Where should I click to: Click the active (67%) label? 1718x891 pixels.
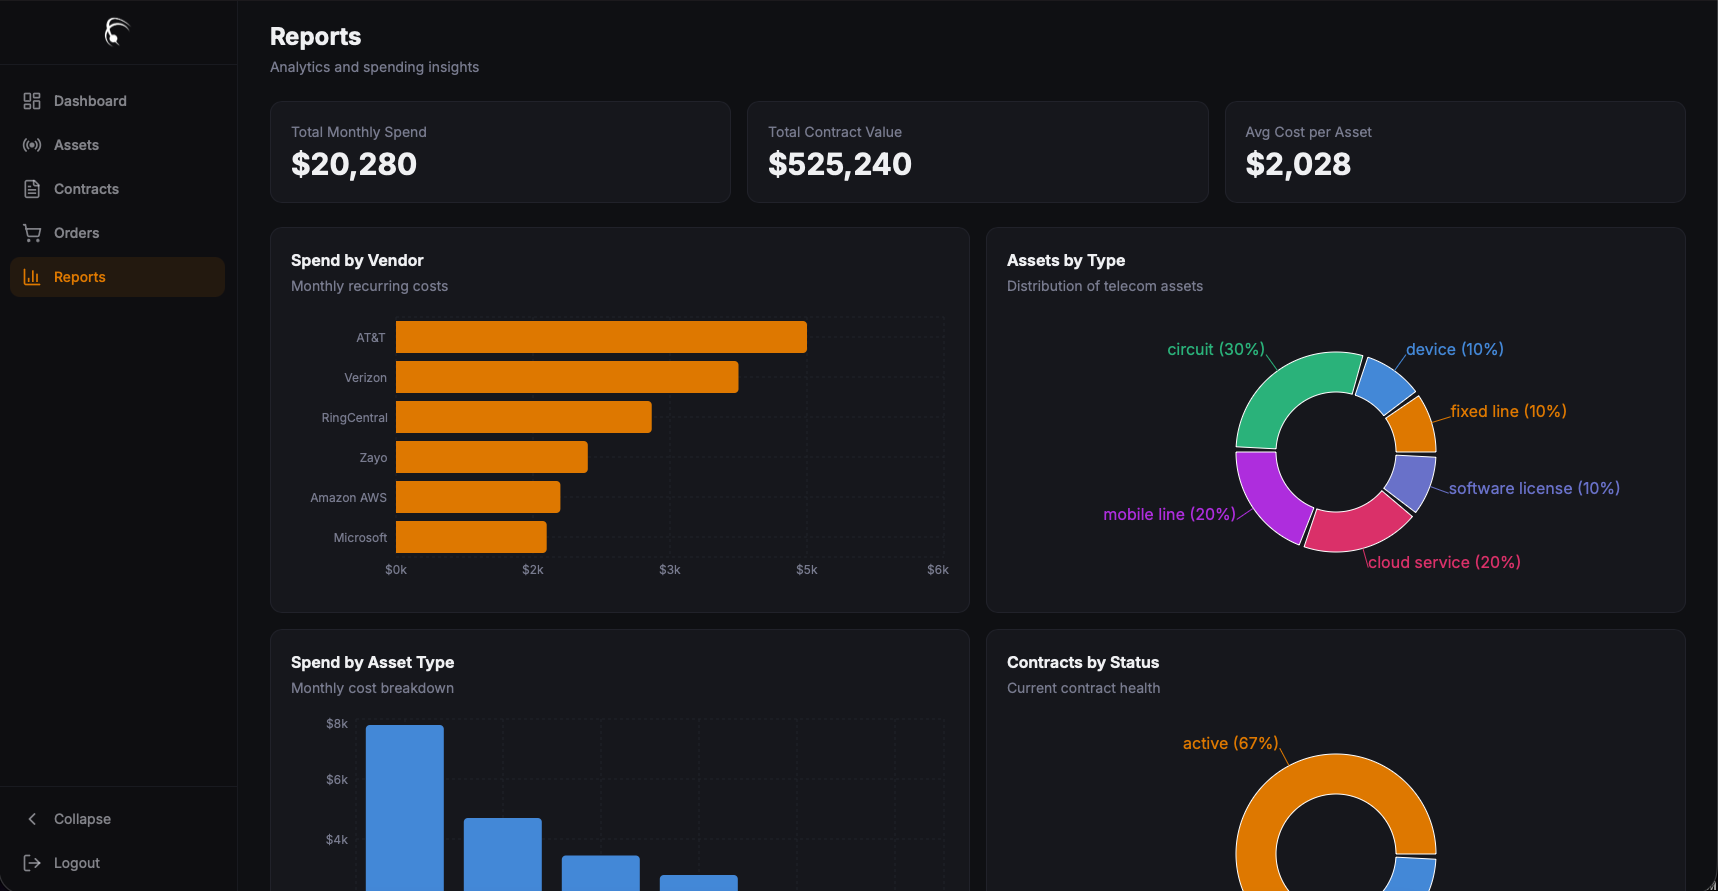coord(1230,743)
